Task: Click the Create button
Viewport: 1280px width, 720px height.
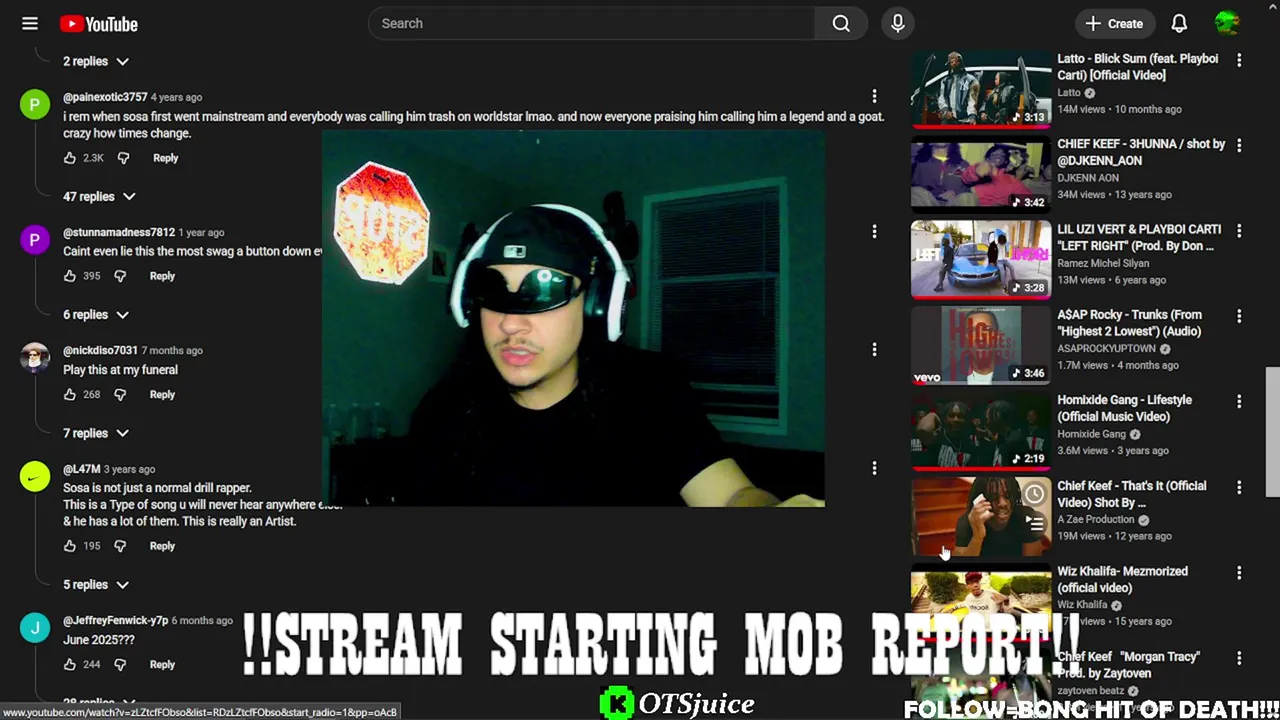Action: pos(1114,24)
